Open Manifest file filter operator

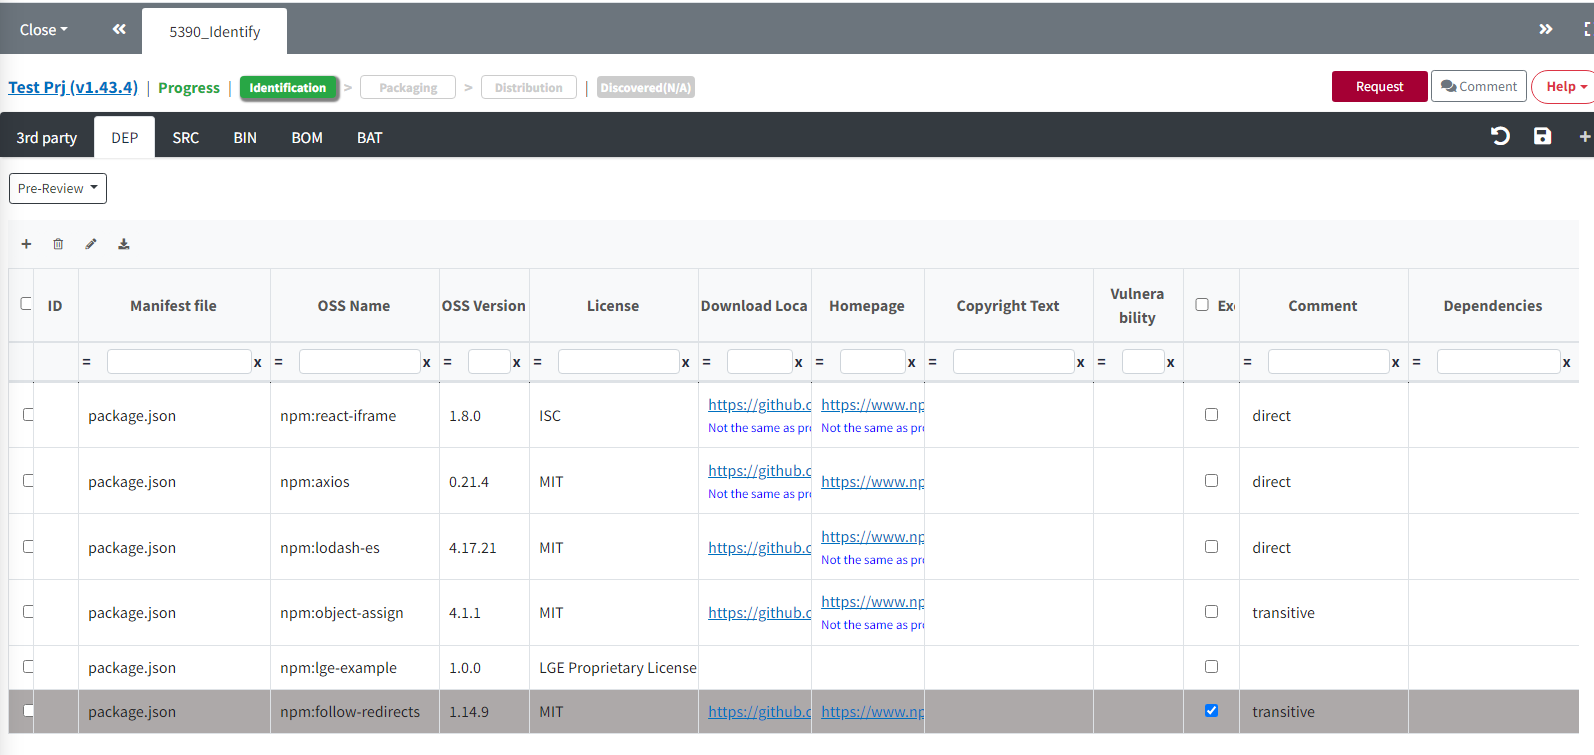(87, 362)
